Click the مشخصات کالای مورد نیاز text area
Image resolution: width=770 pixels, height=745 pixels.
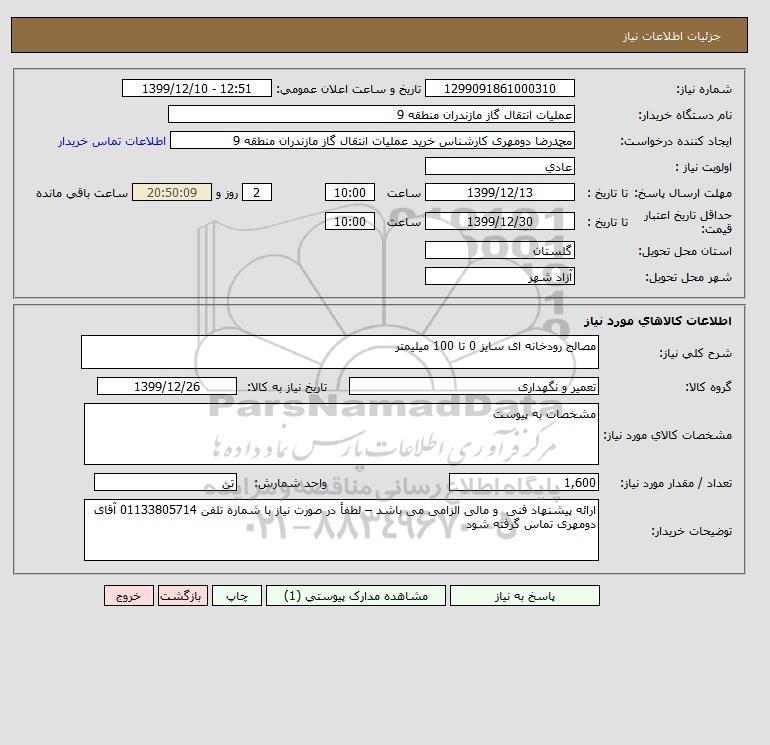341,434
